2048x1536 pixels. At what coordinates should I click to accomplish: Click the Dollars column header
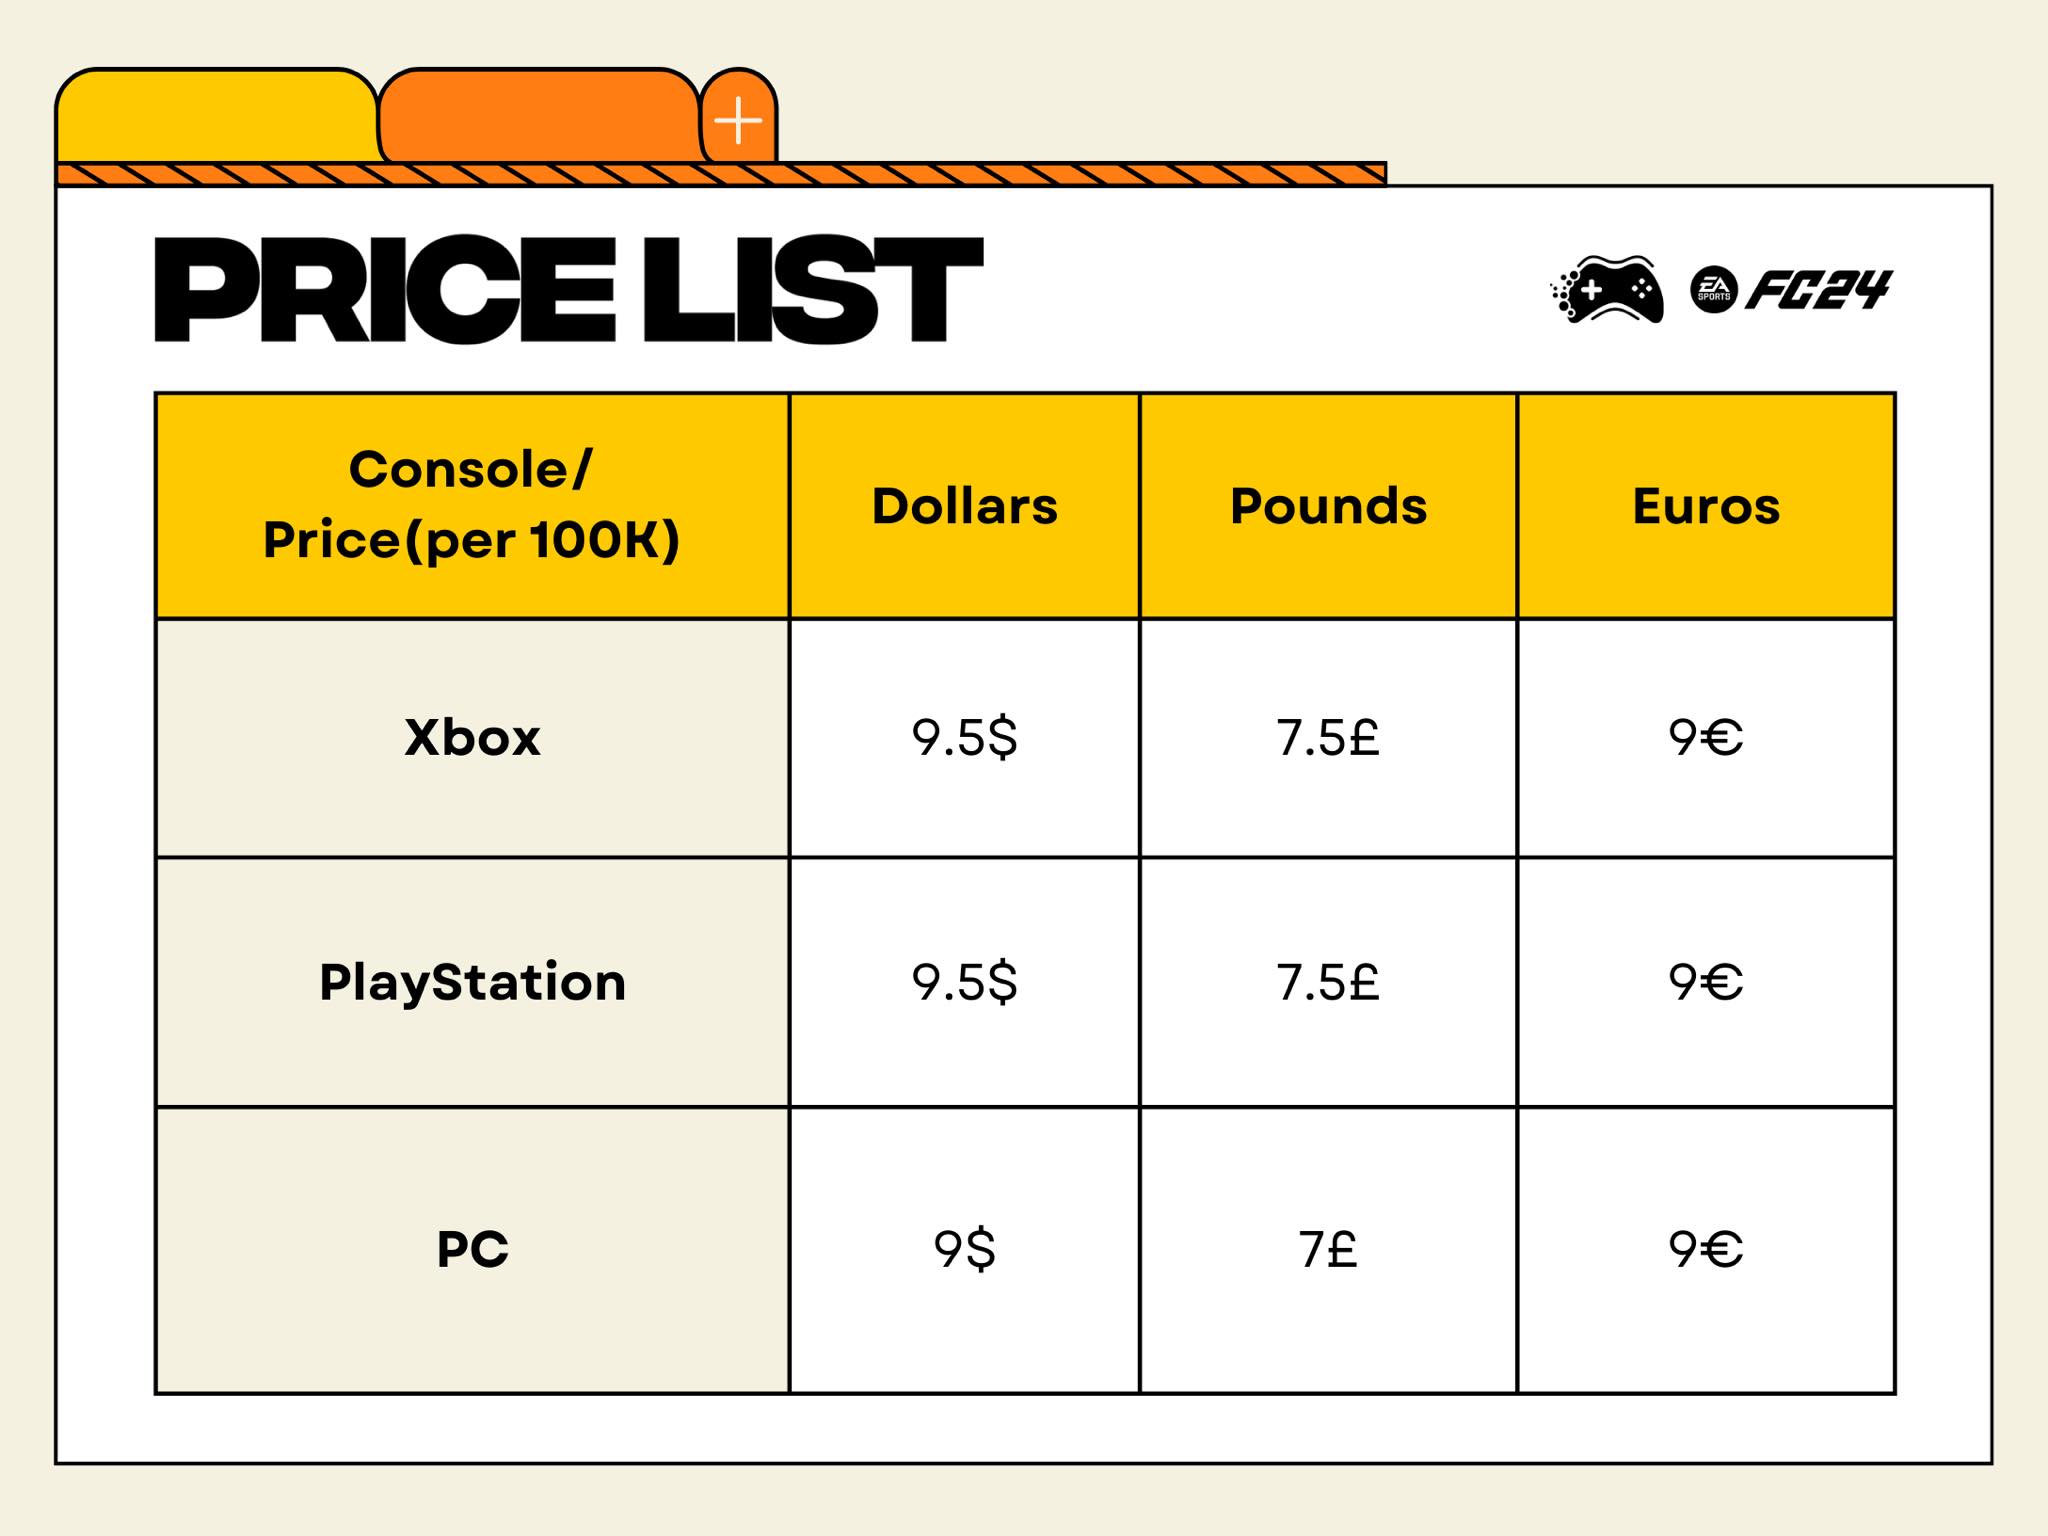pyautogui.click(x=964, y=505)
